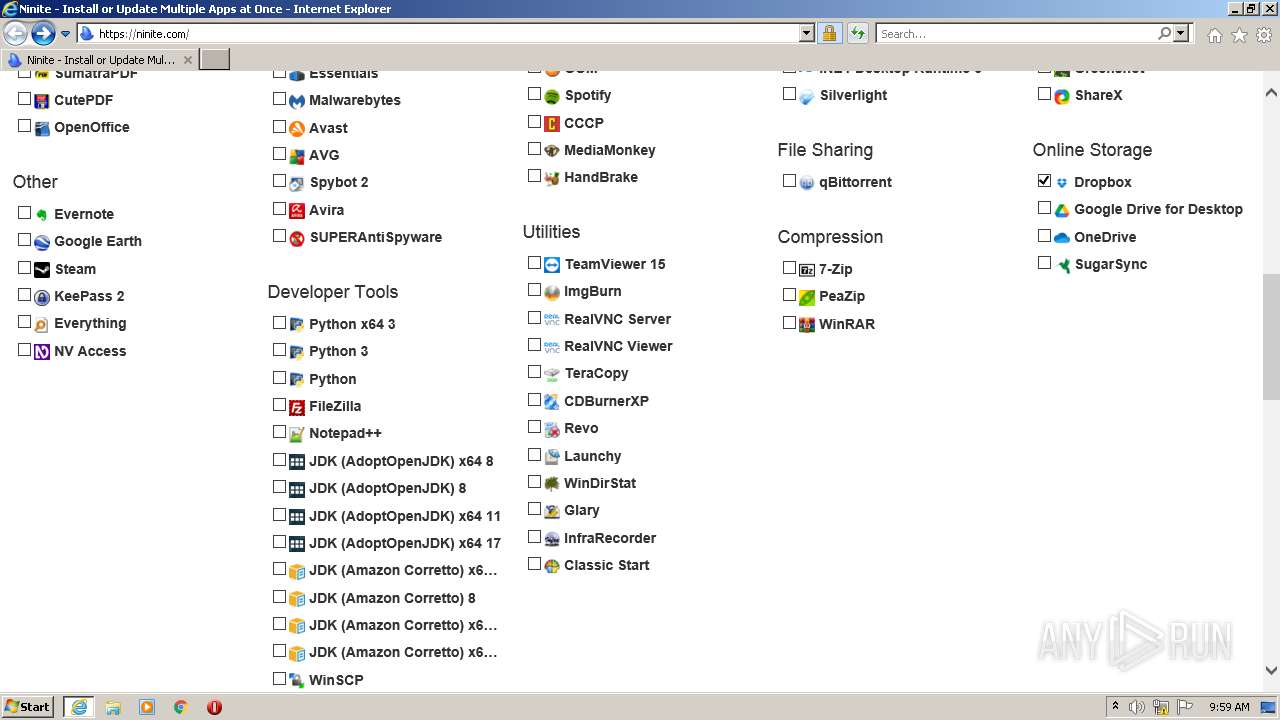The image size is (1280, 720).
Task: Click the Avast orange icon
Action: click(297, 128)
